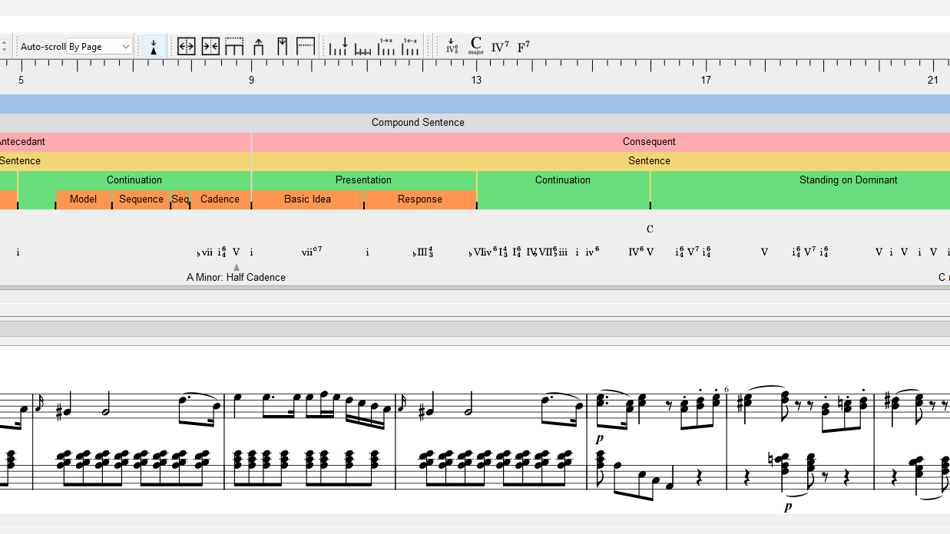Click the F7 chord symbol button

click(x=523, y=47)
